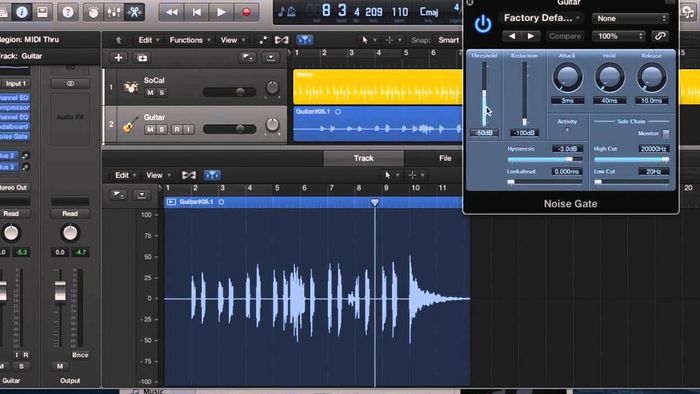Start playback with the Play button
Screen dimensions: 700x394
point(221,12)
